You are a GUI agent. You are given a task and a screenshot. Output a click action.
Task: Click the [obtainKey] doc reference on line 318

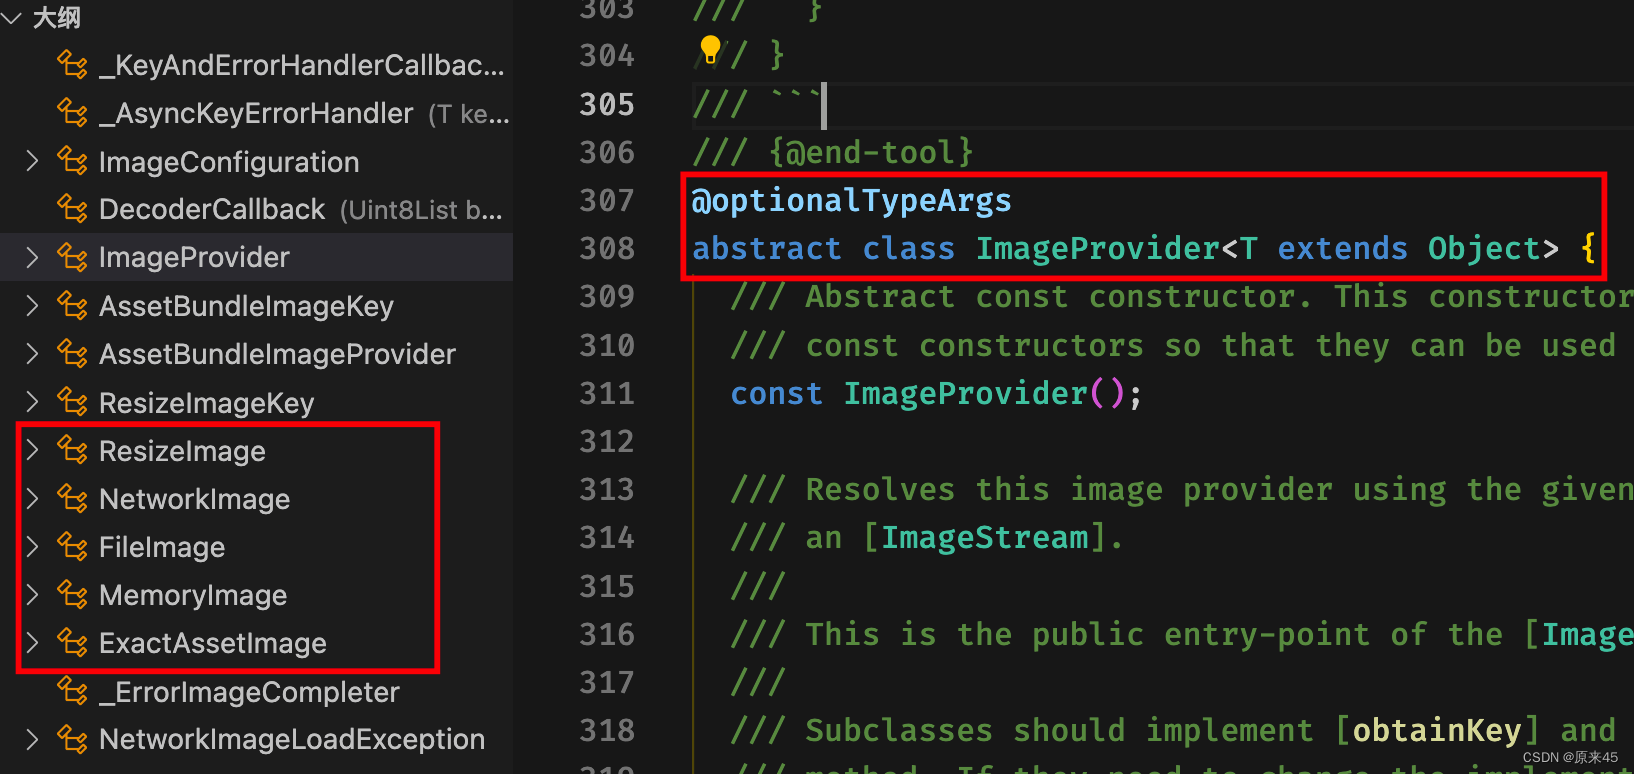tap(1437, 731)
